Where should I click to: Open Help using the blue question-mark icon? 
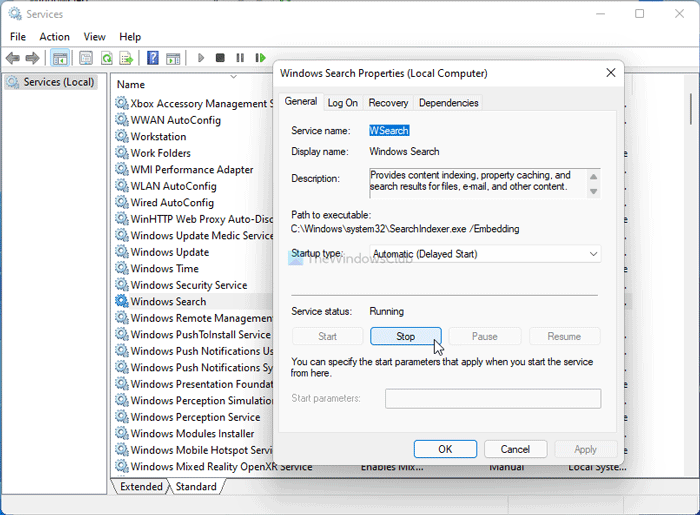coord(153,58)
